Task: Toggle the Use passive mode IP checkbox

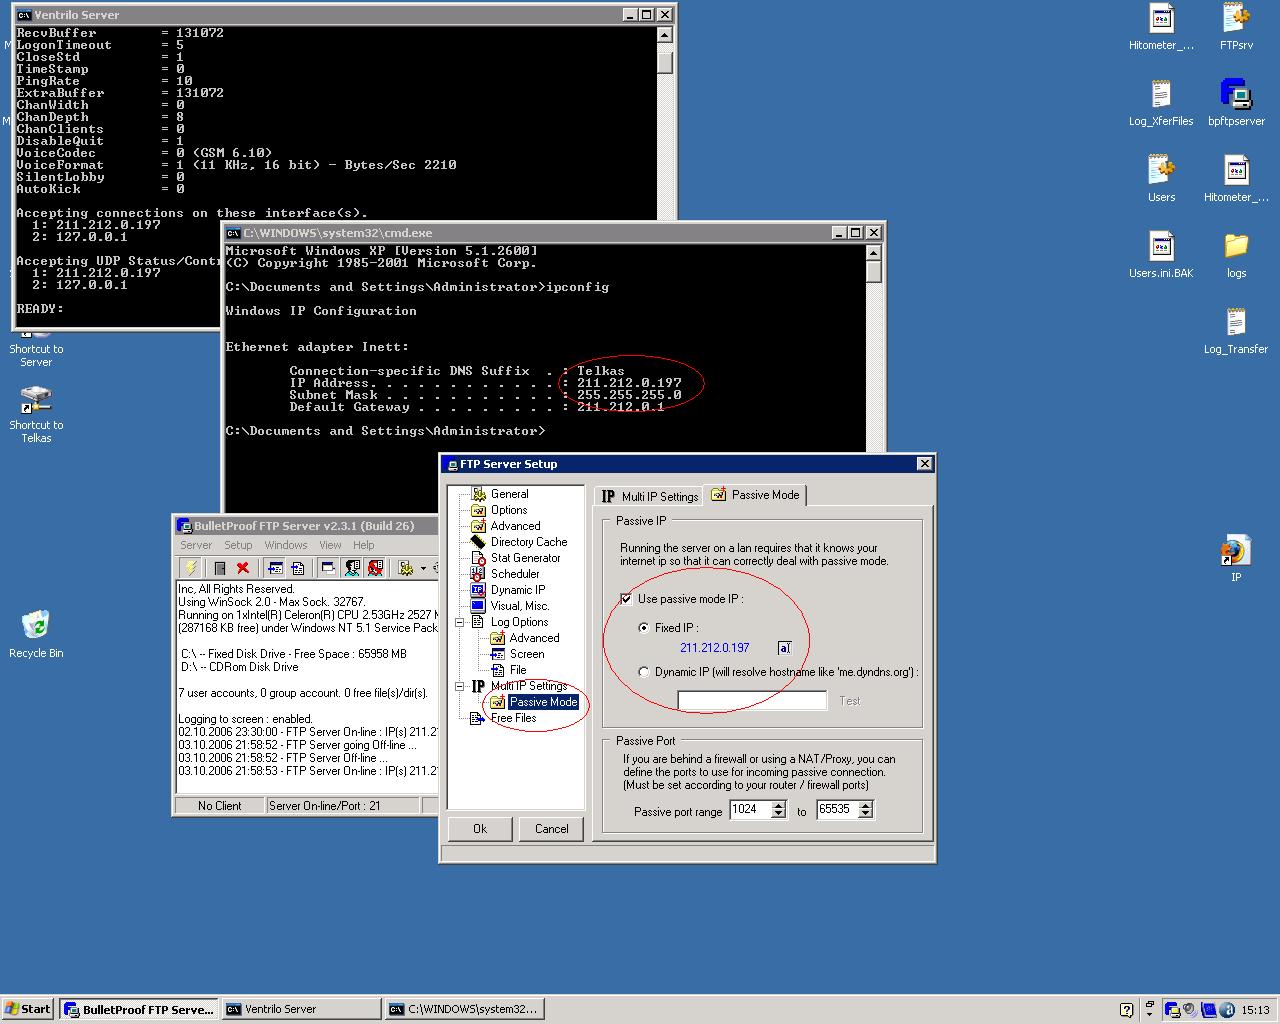Action: click(627, 599)
